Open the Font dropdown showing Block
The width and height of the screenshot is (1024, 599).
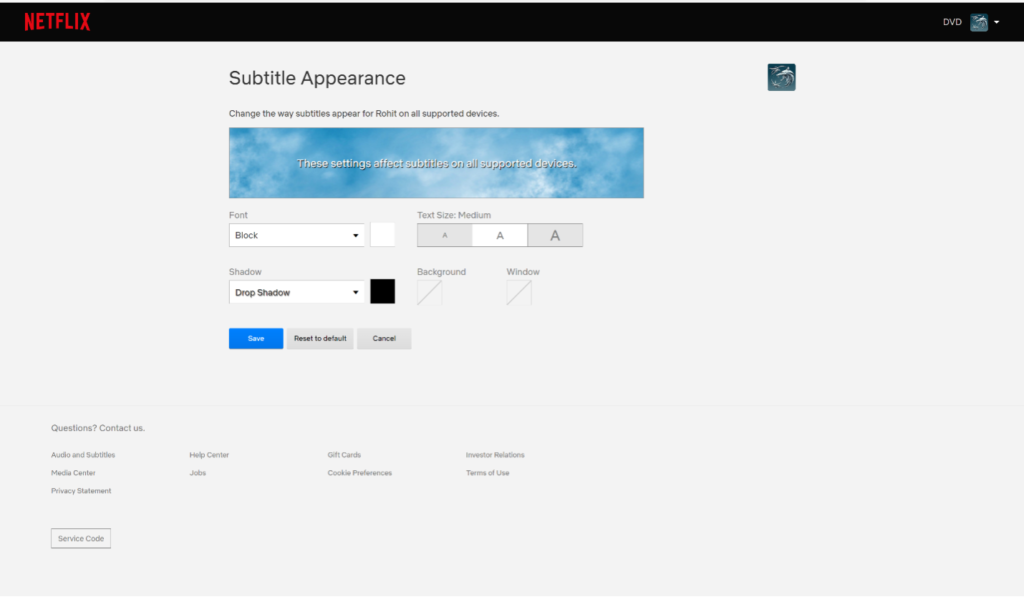(x=296, y=235)
